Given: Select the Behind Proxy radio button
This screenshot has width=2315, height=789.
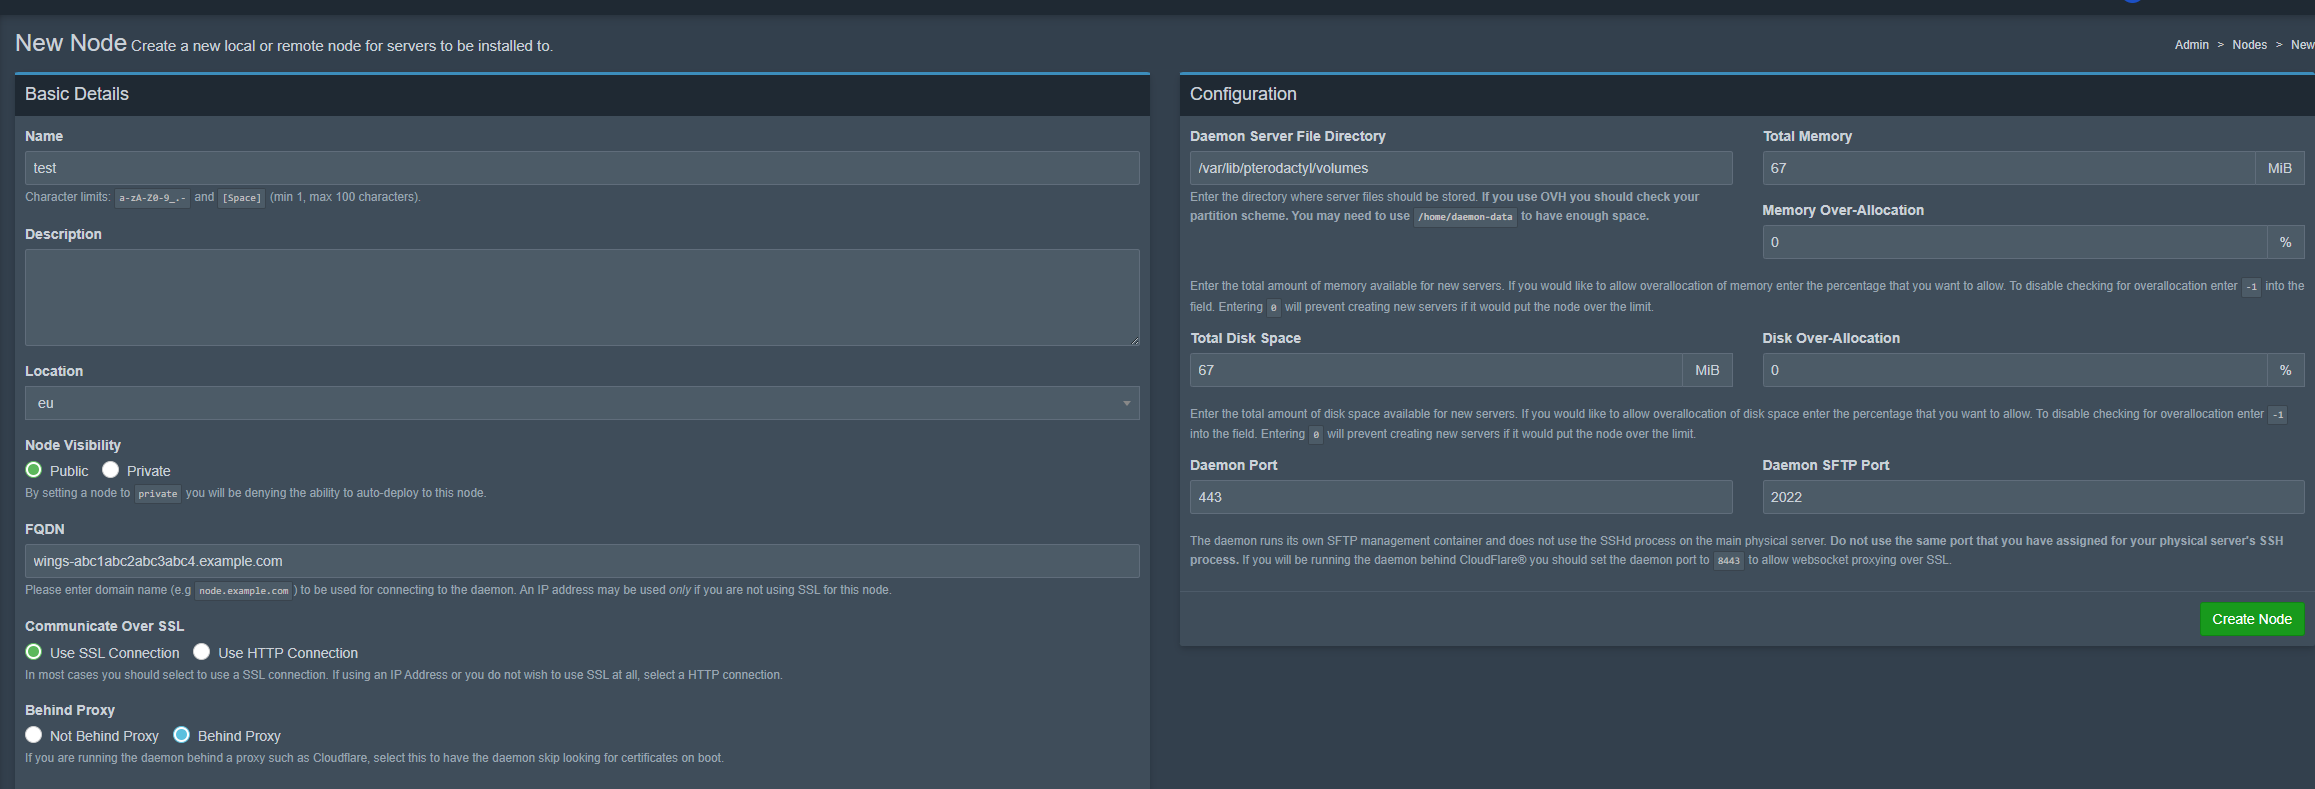Looking at the screenshot, I should pyautogui.click(x=182, y=735).
